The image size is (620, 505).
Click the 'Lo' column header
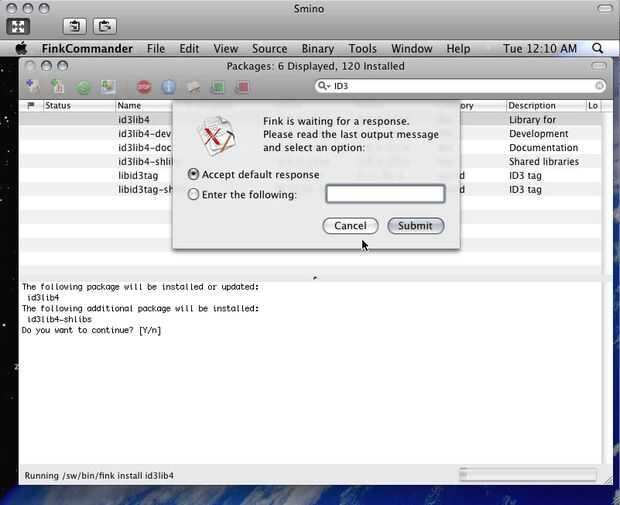pos(593,106)
